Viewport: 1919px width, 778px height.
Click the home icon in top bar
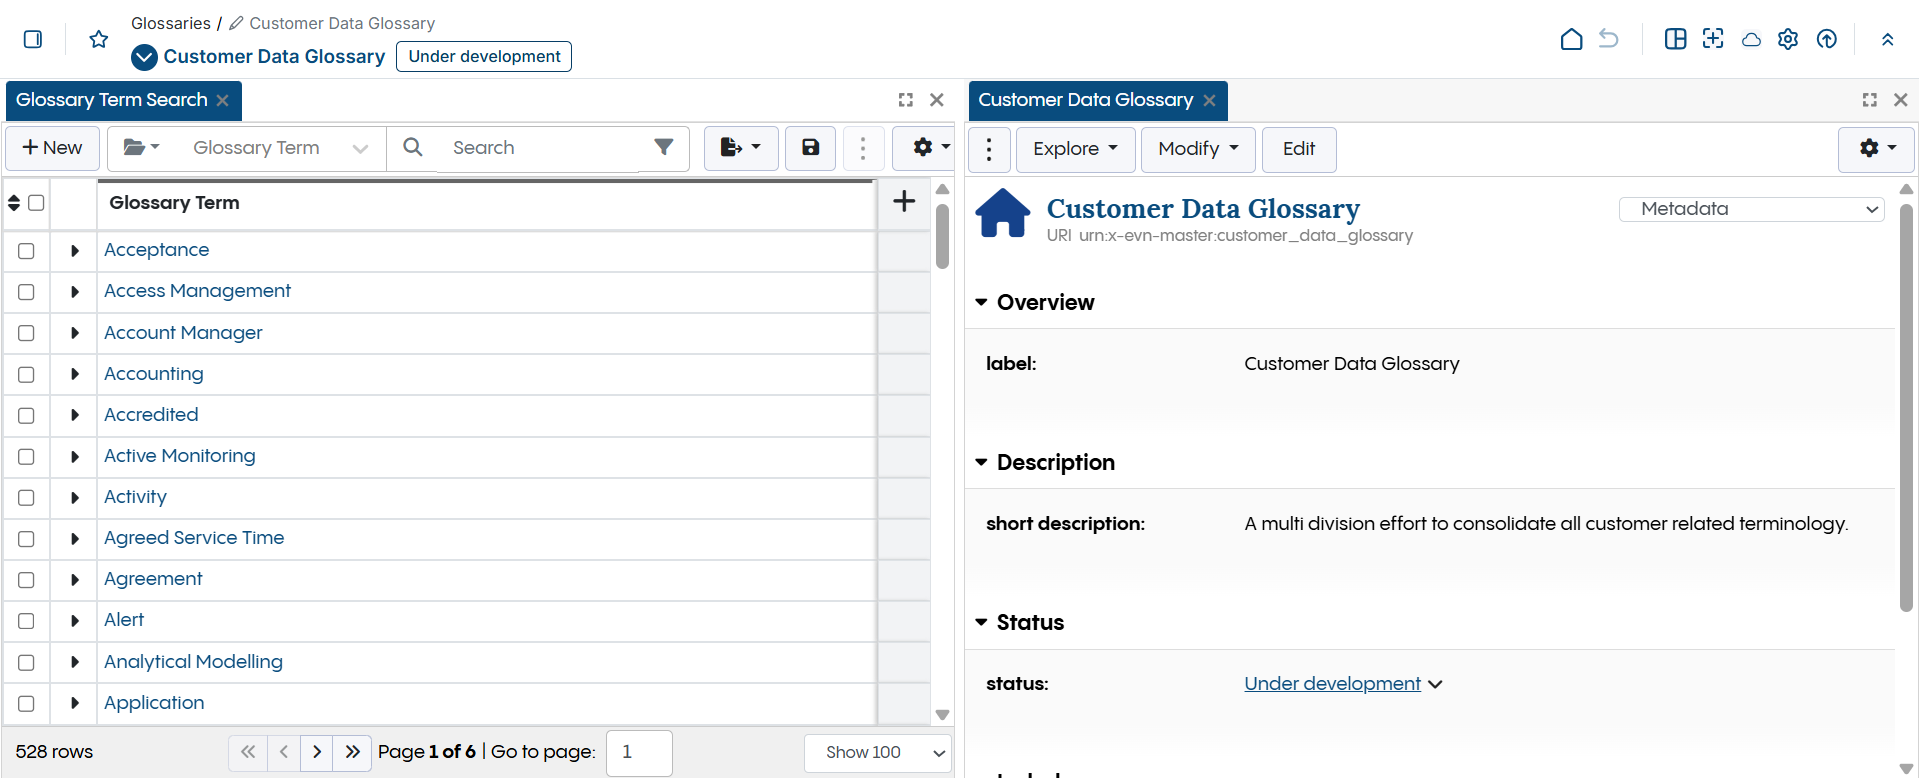(x=1571, y=39)
